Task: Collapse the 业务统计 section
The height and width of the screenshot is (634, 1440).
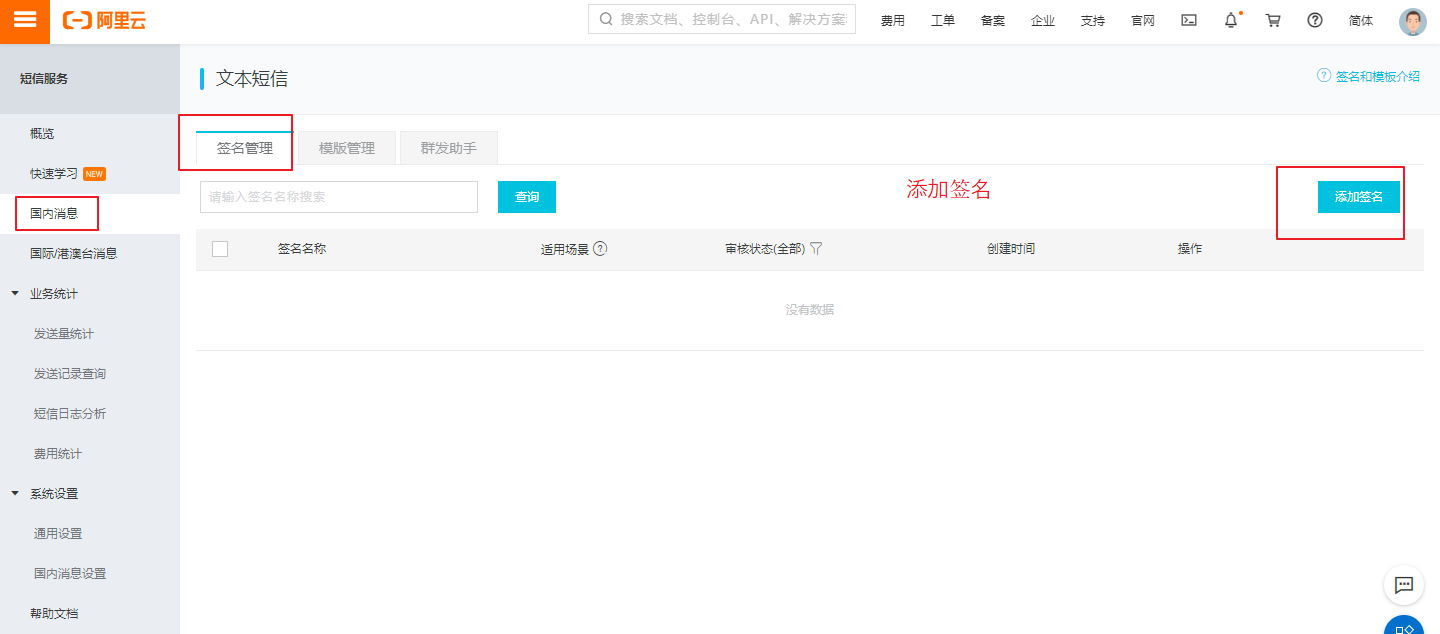Action: 15,294
